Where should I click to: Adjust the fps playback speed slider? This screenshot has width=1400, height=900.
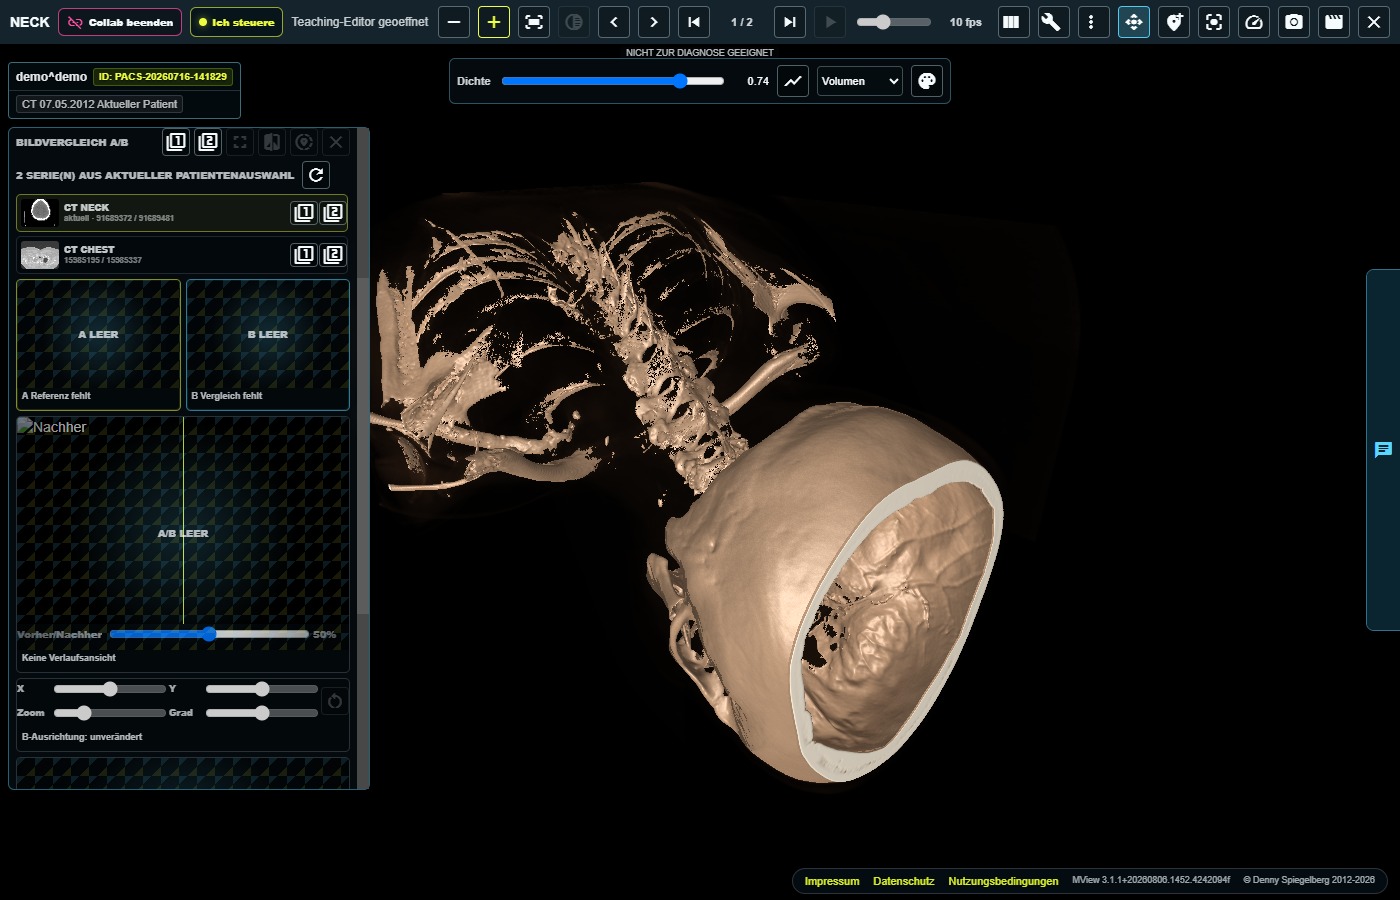[893, 22]
